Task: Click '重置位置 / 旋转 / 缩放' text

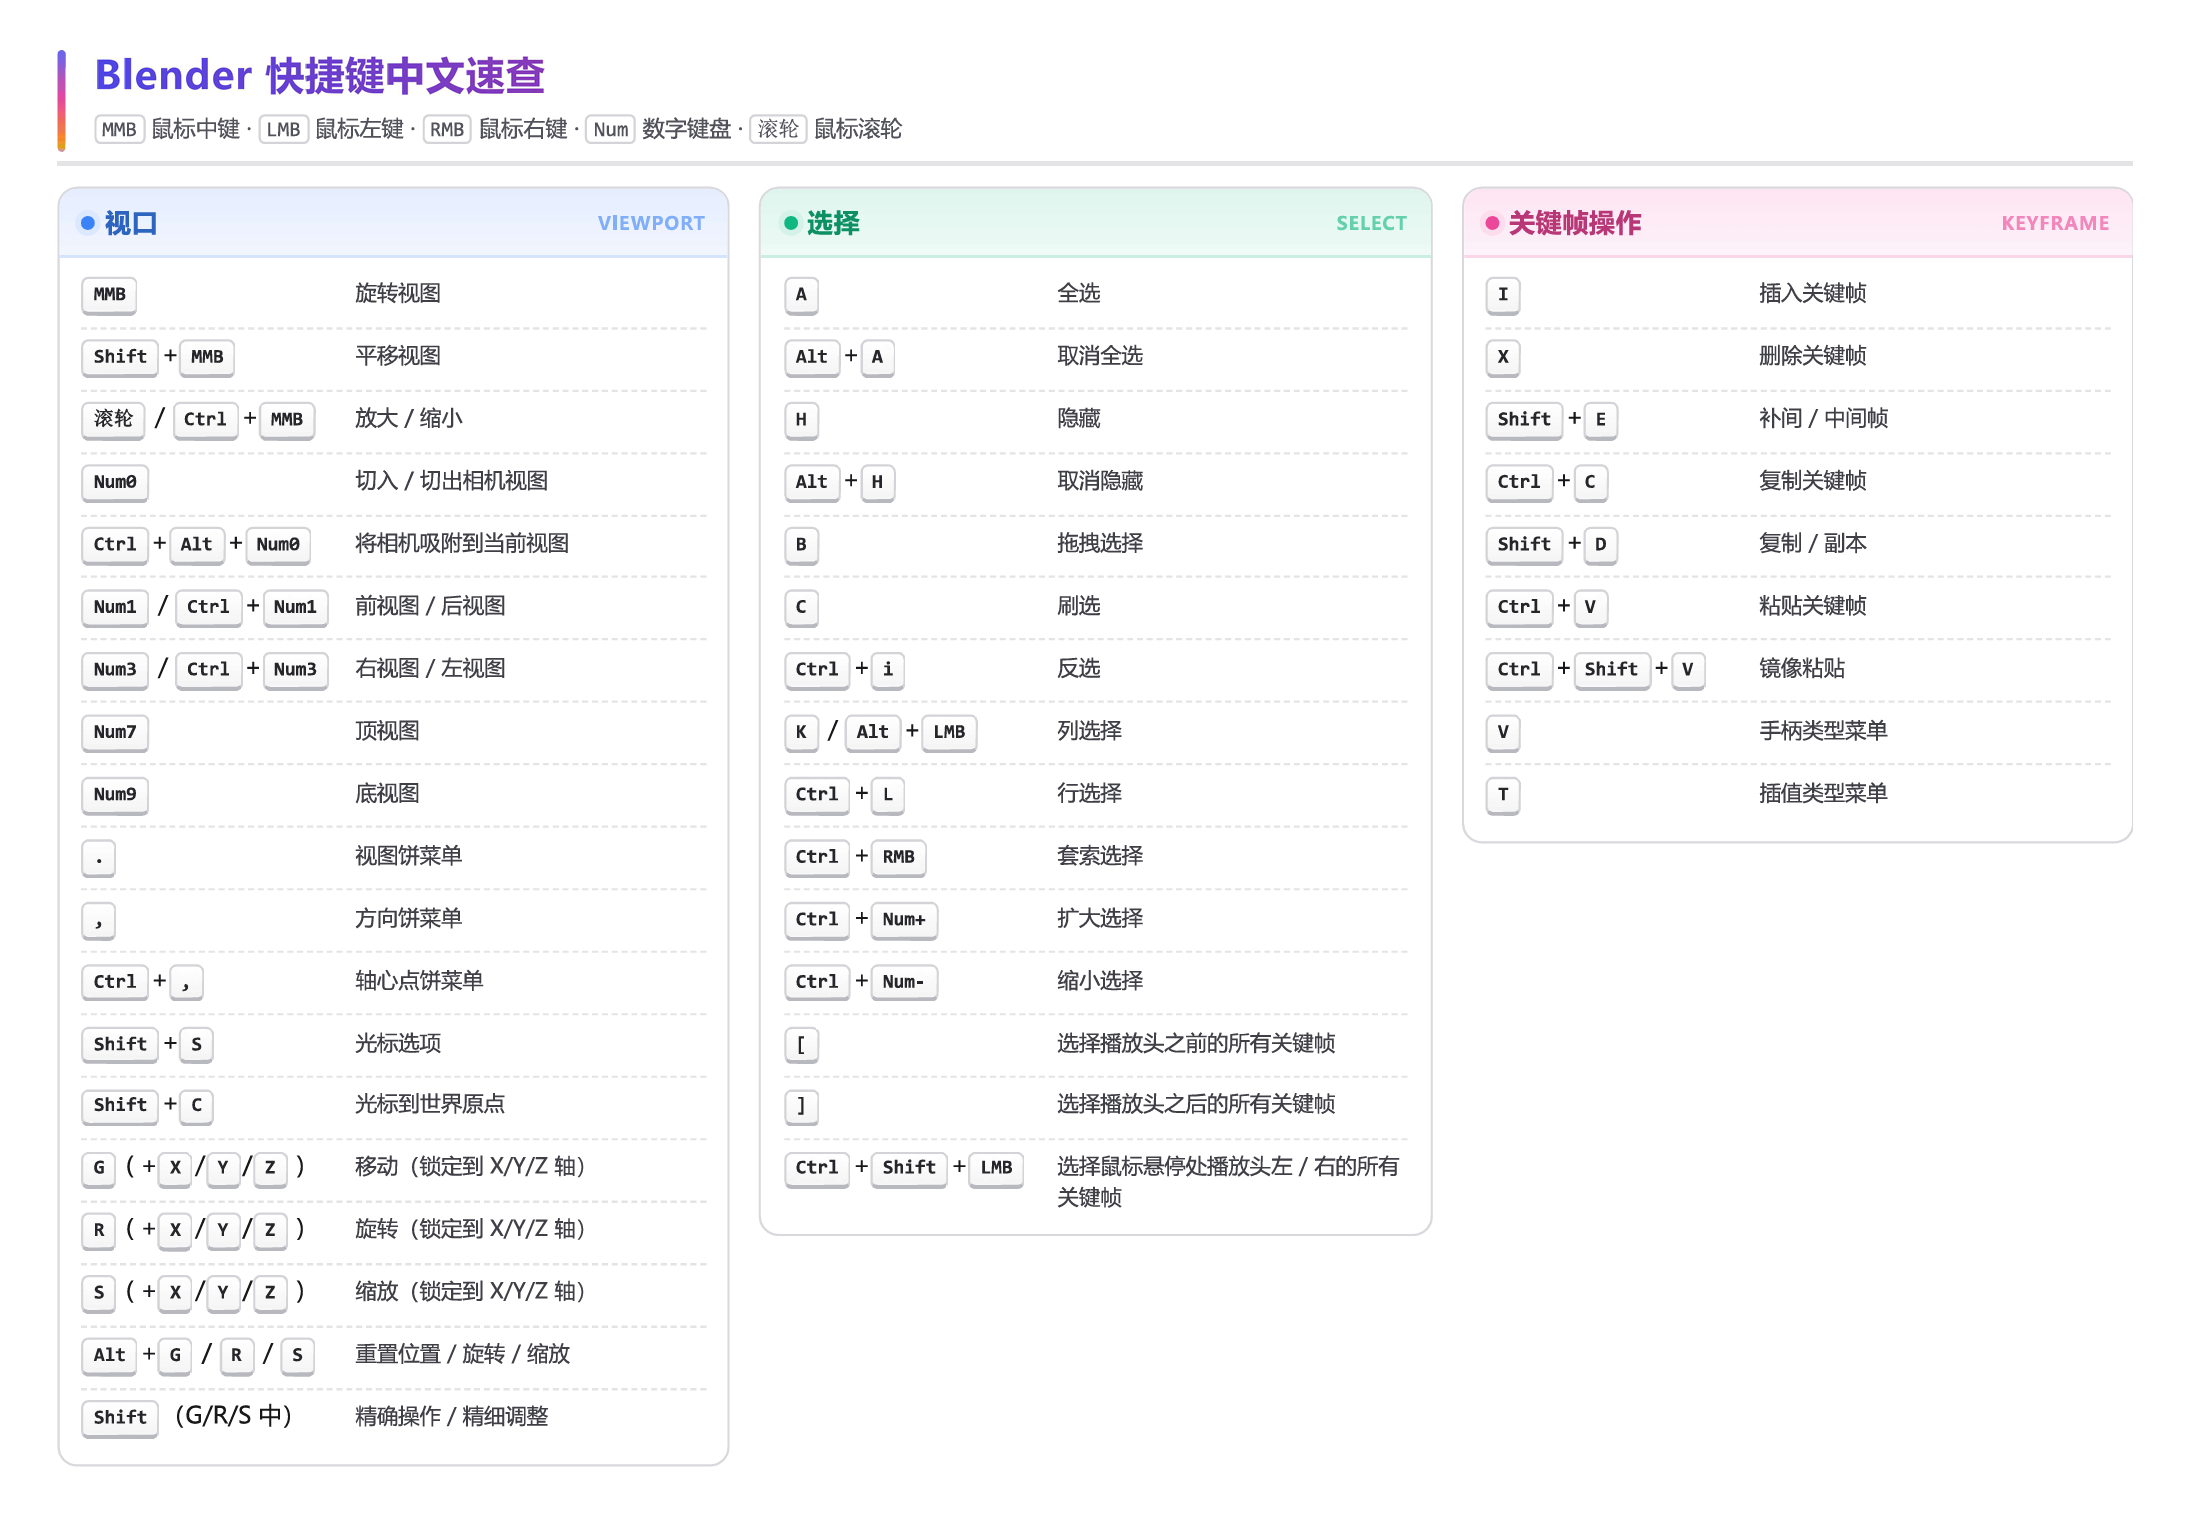Action: click(x=462, y=1354)
